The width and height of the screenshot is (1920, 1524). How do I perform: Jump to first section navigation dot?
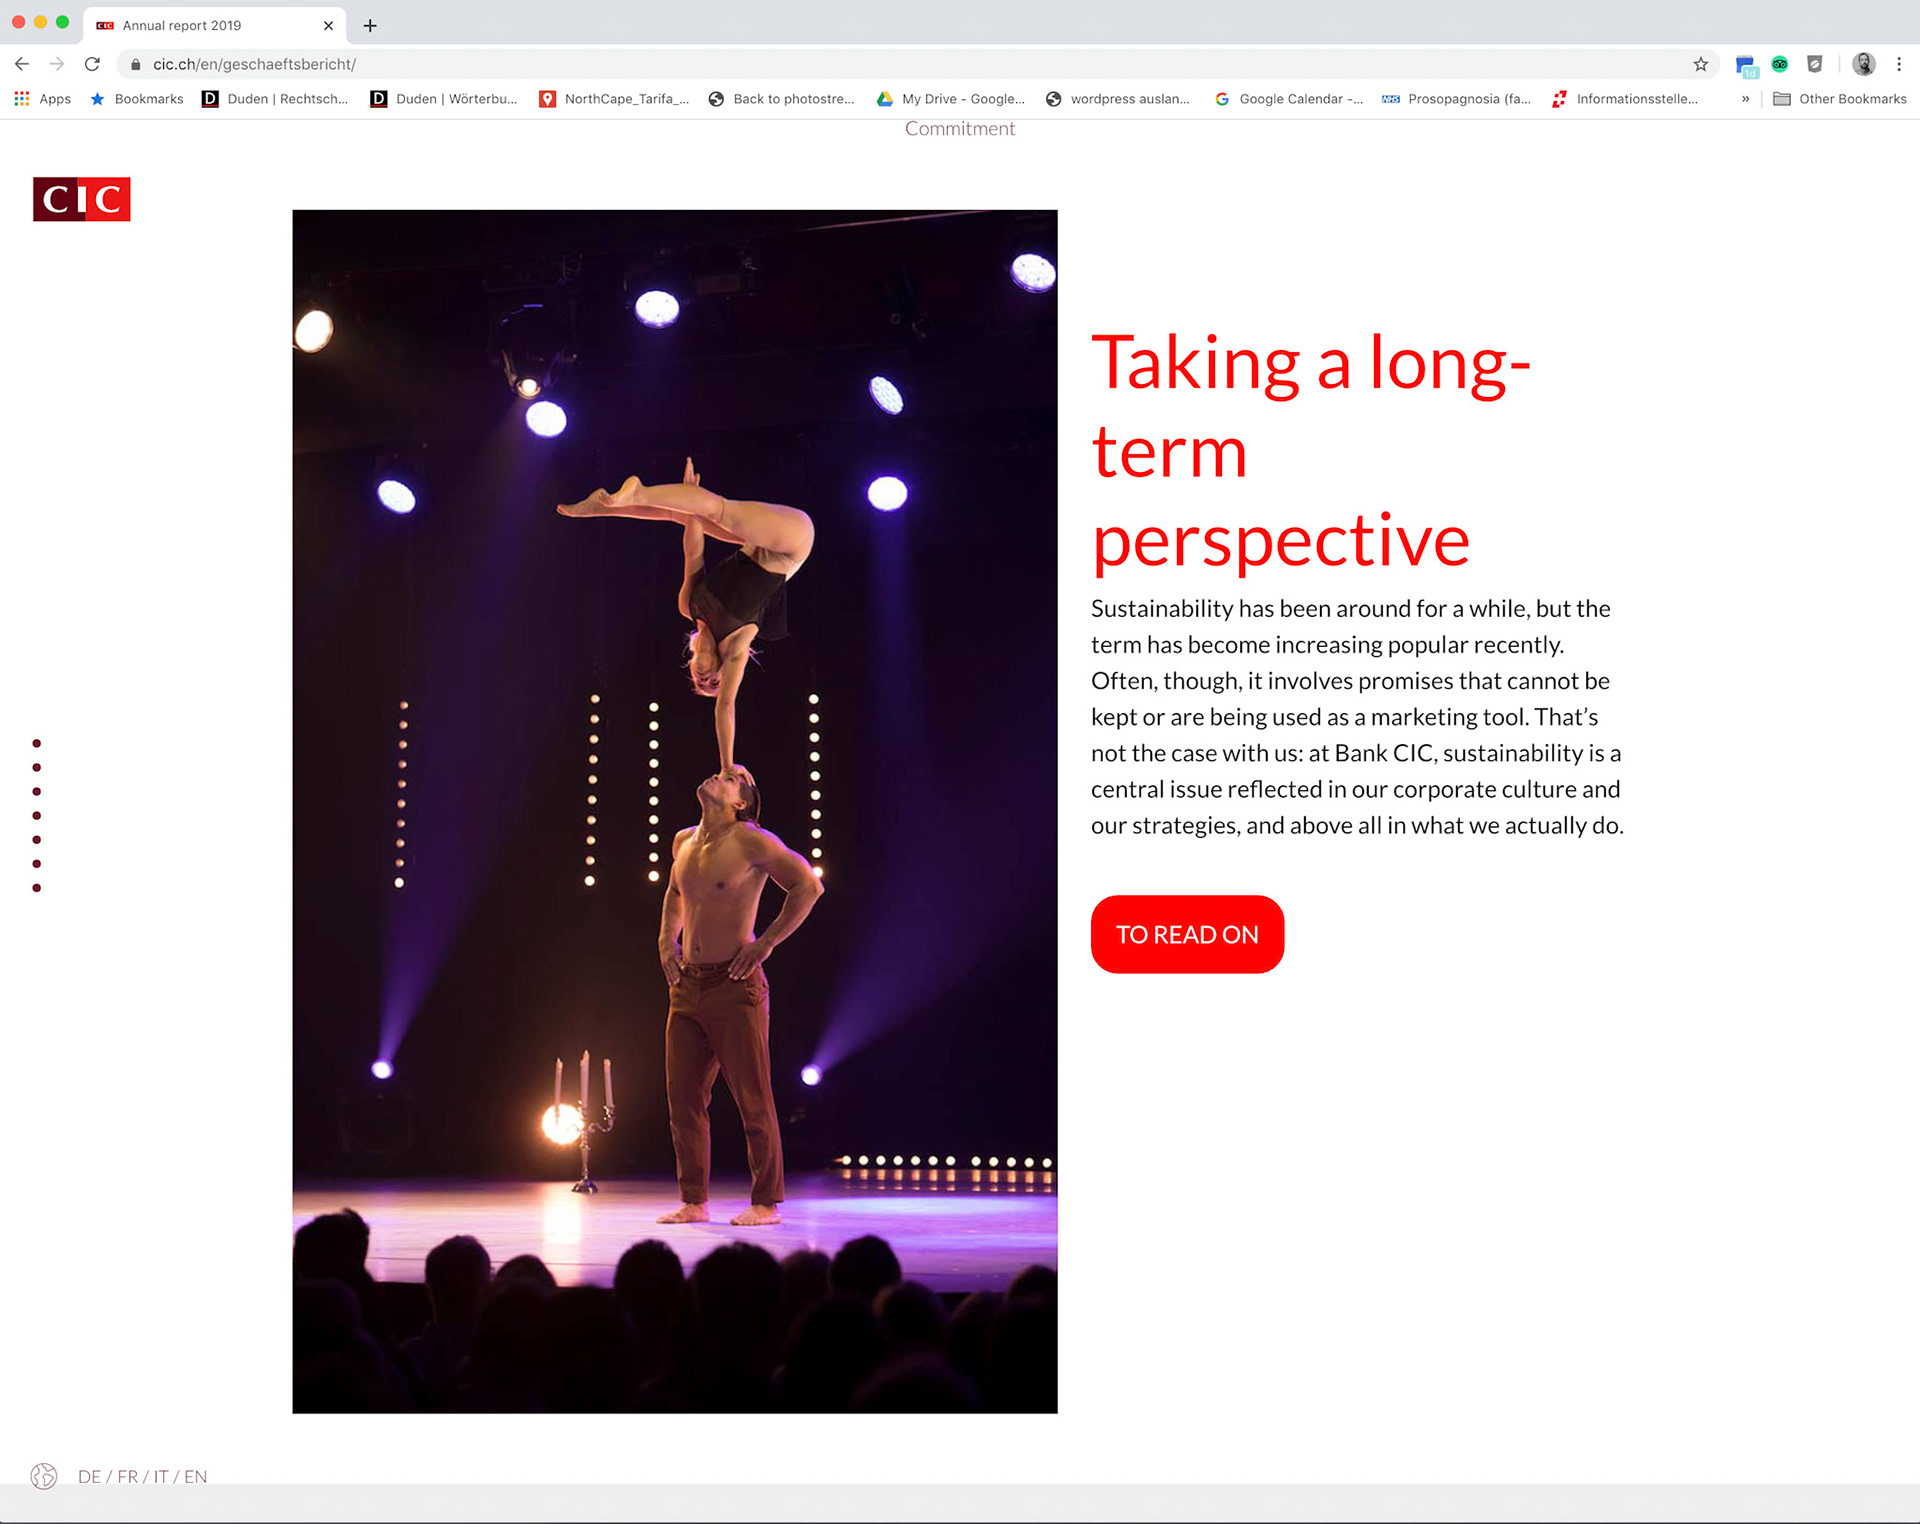[x=37, y=743]
